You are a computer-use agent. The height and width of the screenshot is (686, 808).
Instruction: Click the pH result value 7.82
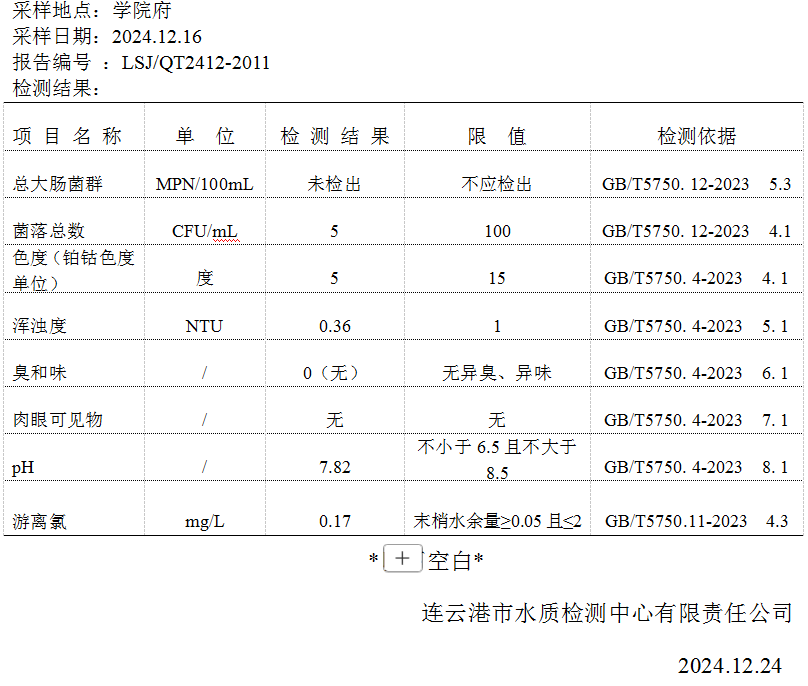point(334,467)
